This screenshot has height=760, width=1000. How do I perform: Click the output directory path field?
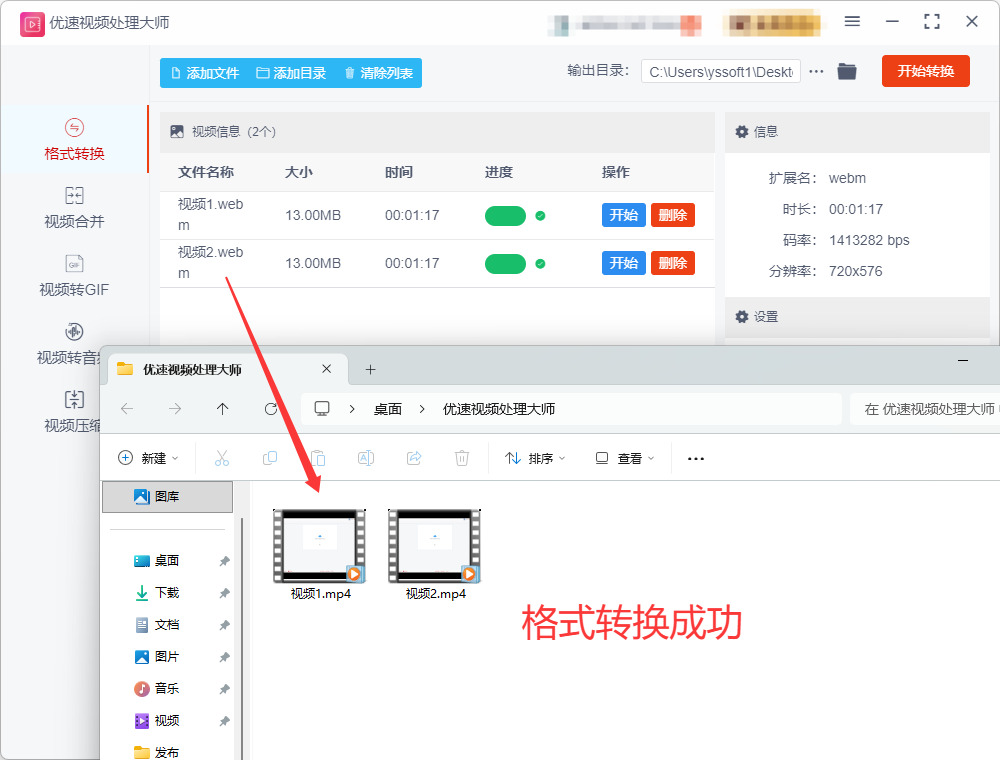(x=721, y=72)
